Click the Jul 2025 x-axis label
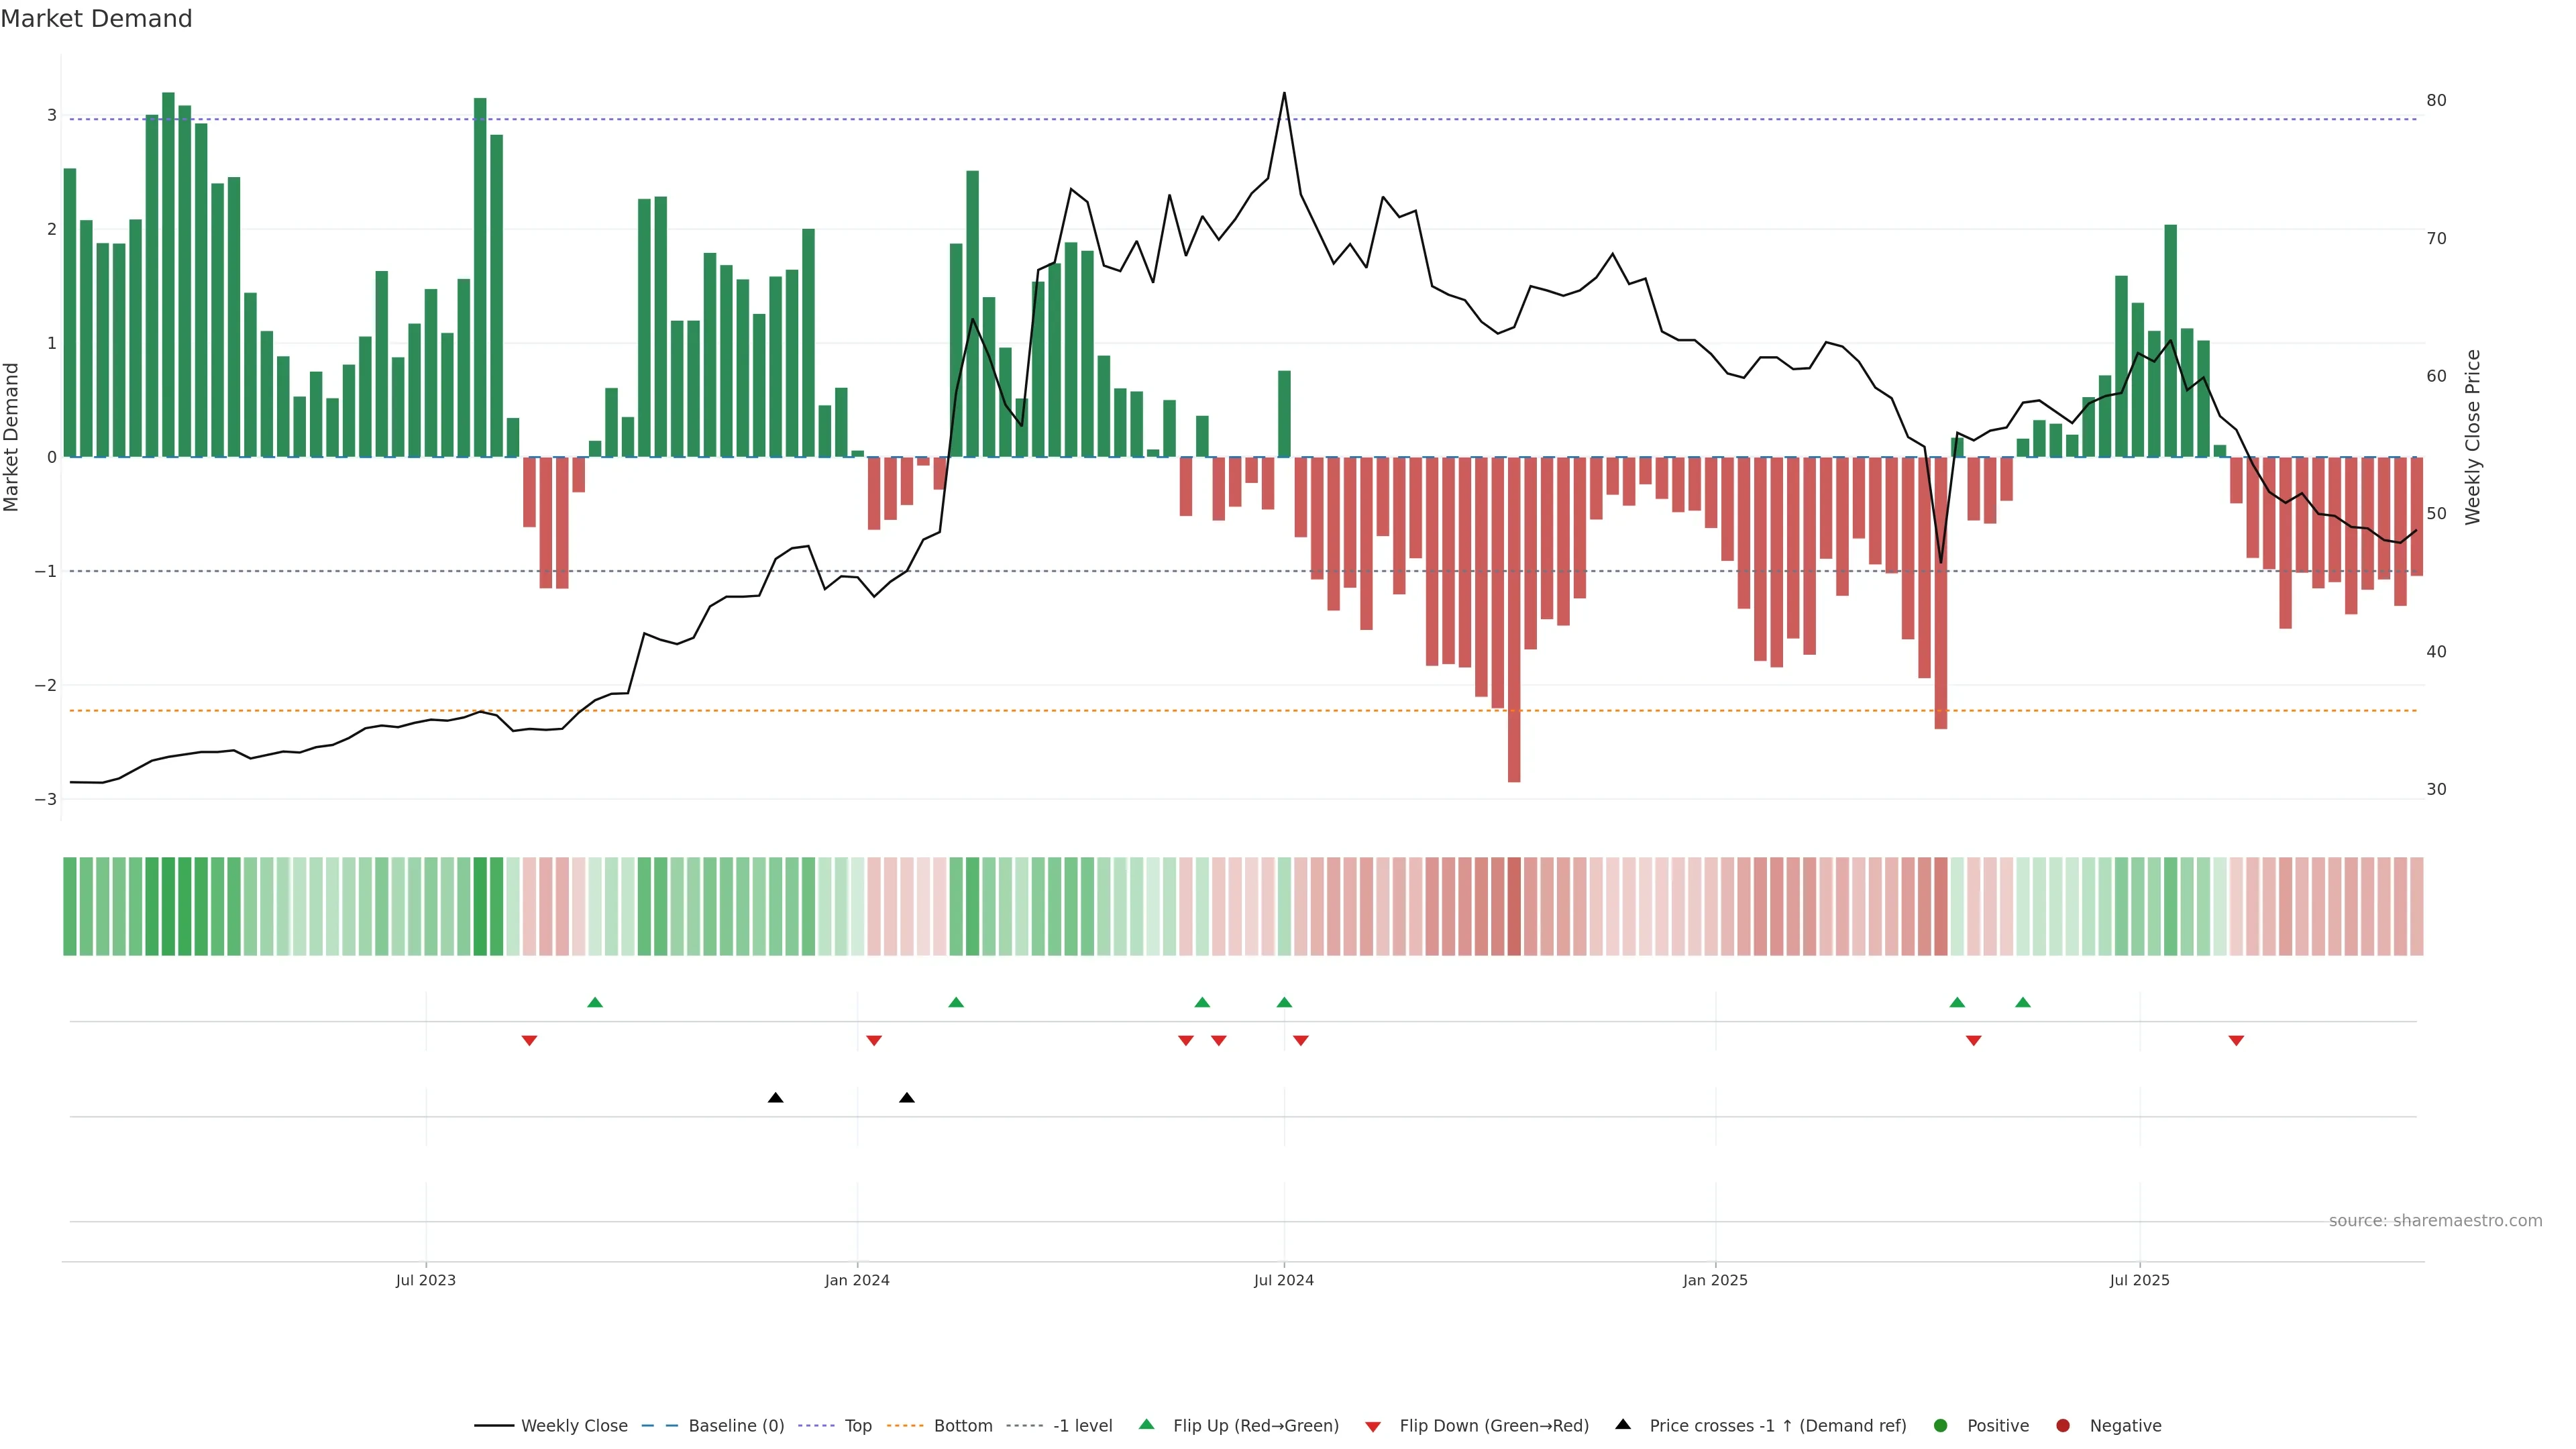Screen dimensions: 2576x1449 tap(2139, 1281)
